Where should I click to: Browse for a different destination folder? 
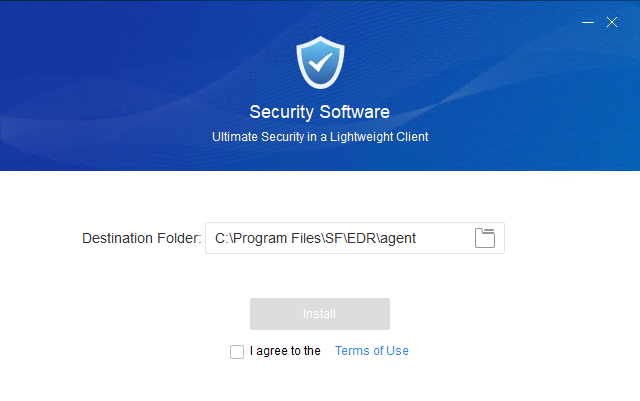485,238
